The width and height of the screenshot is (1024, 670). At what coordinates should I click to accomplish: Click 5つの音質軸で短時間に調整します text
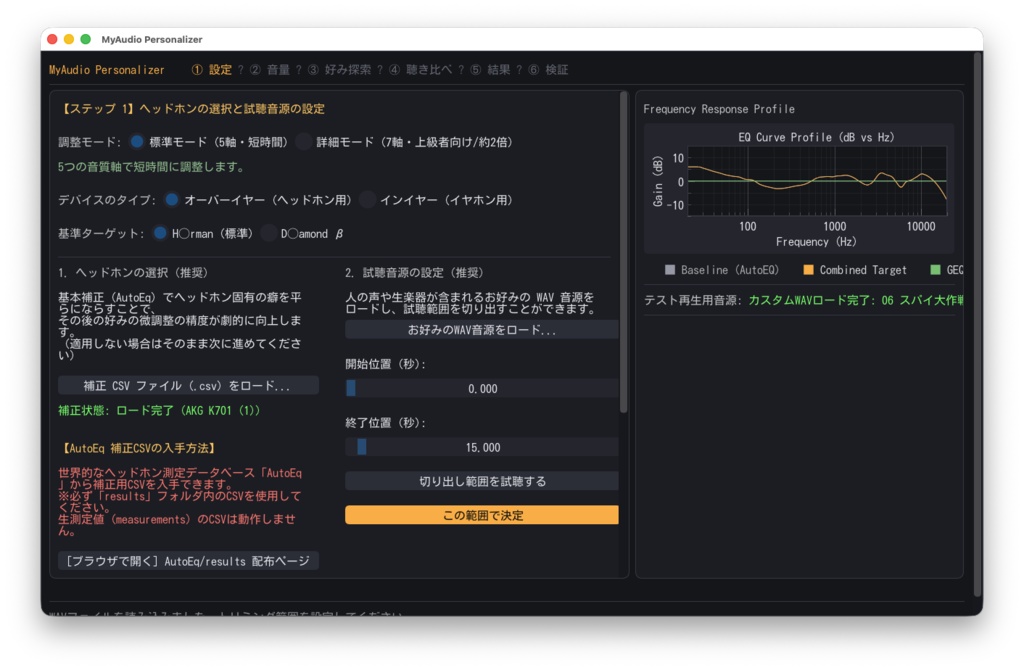[152, 167]
